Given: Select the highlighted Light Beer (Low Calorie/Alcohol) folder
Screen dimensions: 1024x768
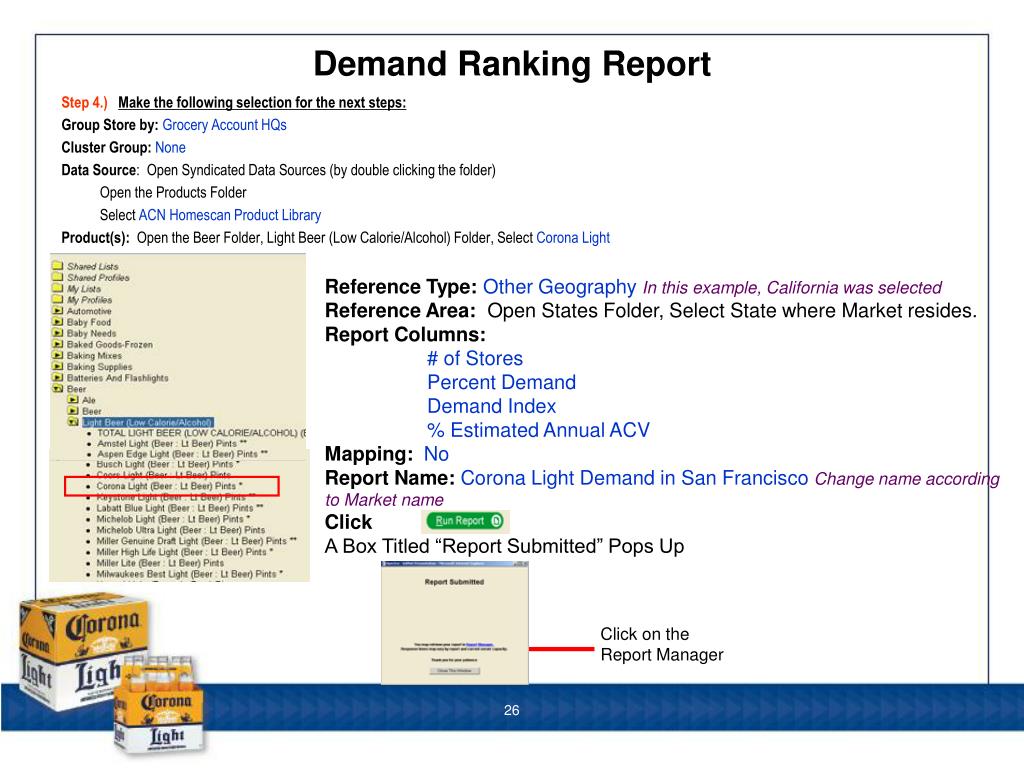Looking at the screenshot, I should pos(148,423).
